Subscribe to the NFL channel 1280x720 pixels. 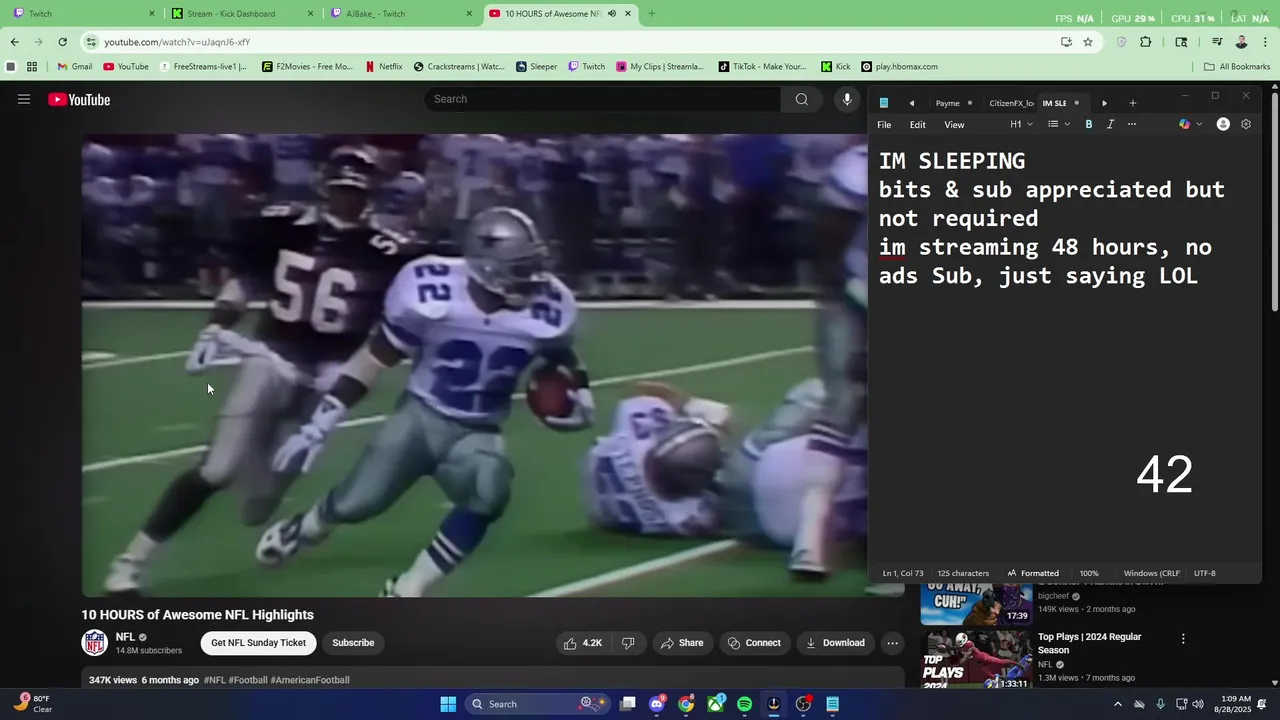353,643
